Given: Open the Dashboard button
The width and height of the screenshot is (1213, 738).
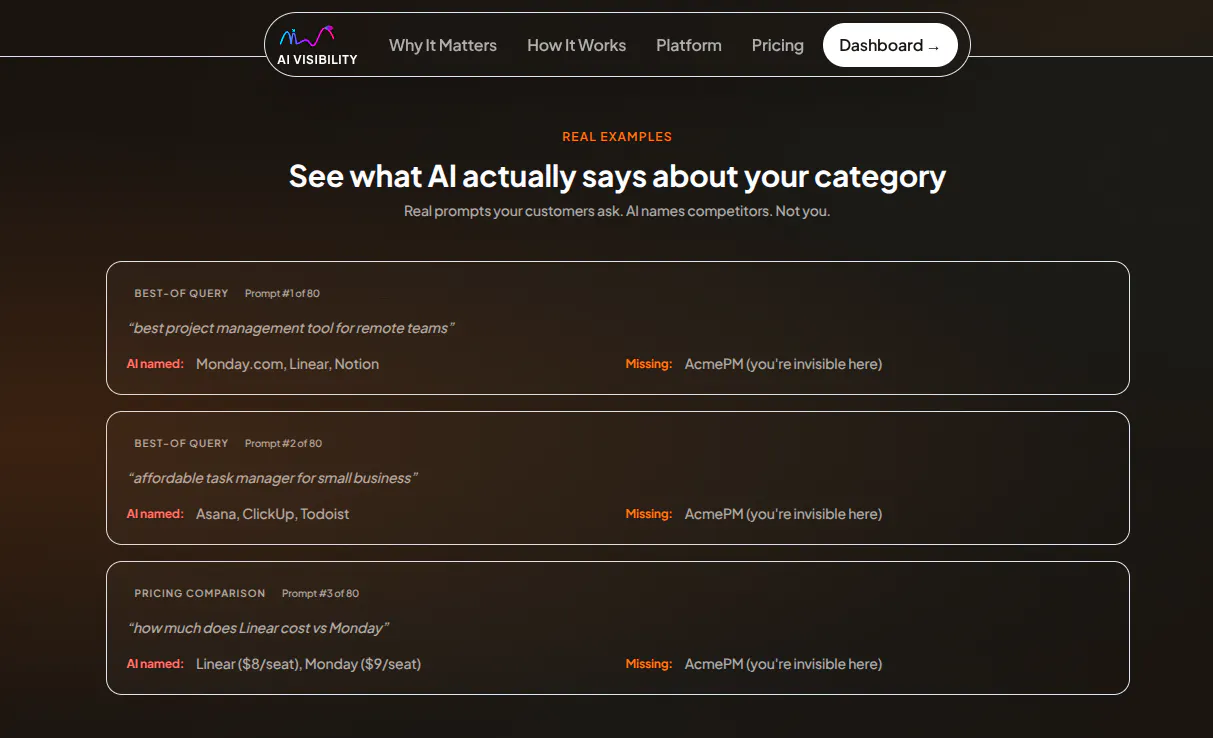Looking at the screenshot, I should click(x=890, y=45).
